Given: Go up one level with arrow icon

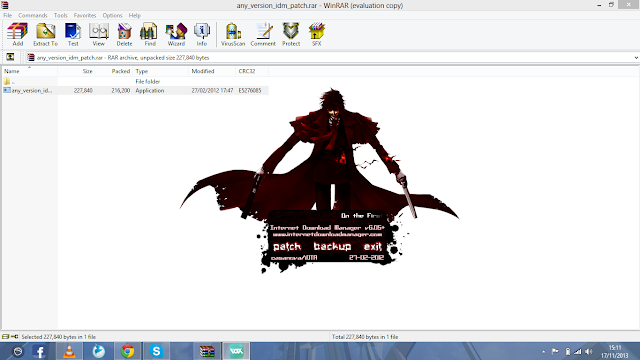Looking at the screenshot, I should click(10, 58).
